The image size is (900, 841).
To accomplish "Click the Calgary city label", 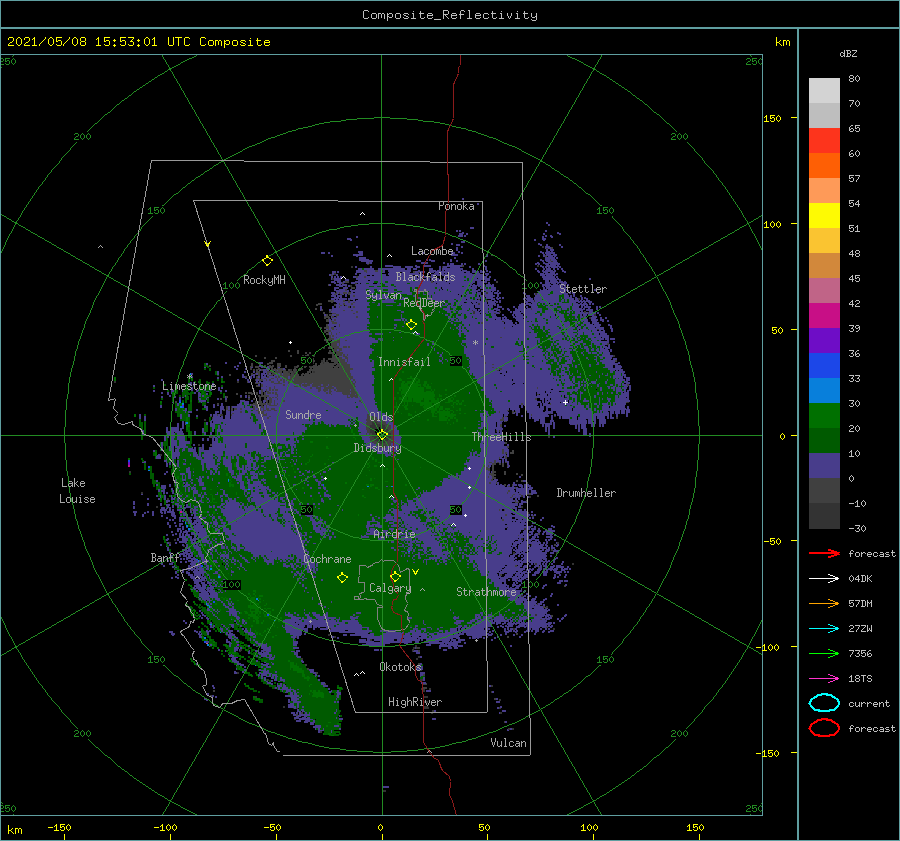I will (390, 588).
